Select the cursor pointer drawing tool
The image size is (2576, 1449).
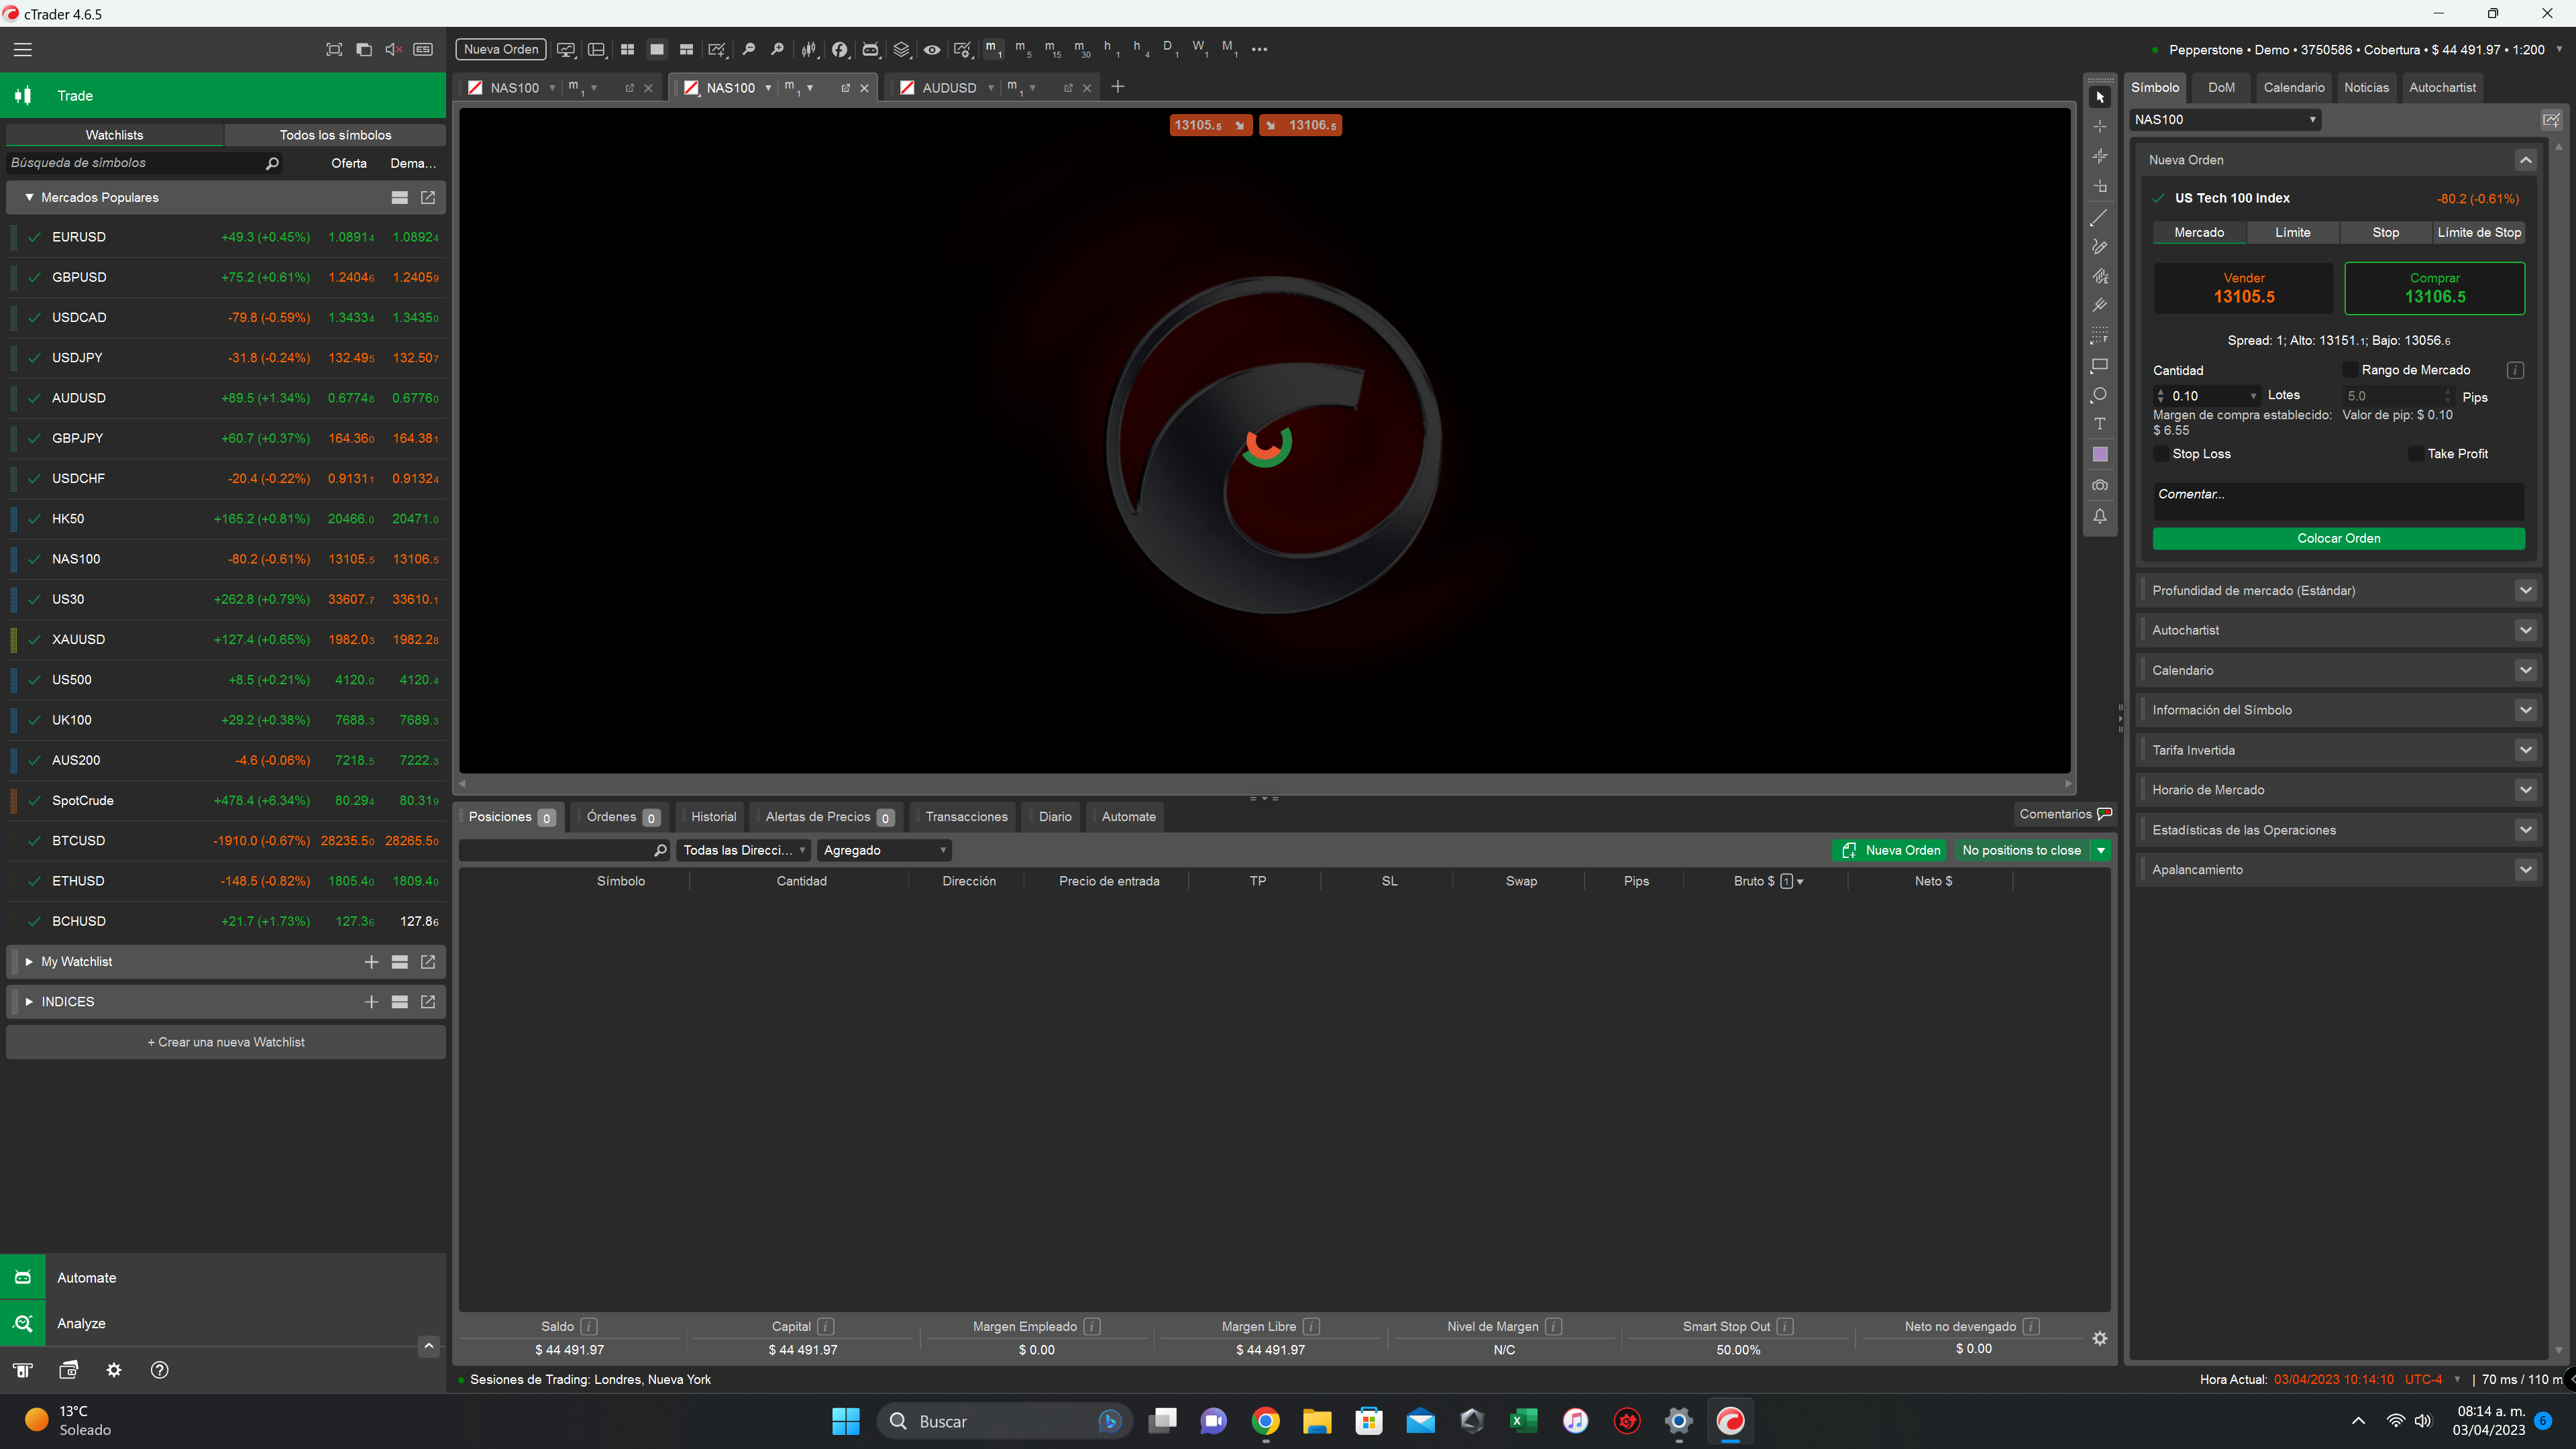2100,97
